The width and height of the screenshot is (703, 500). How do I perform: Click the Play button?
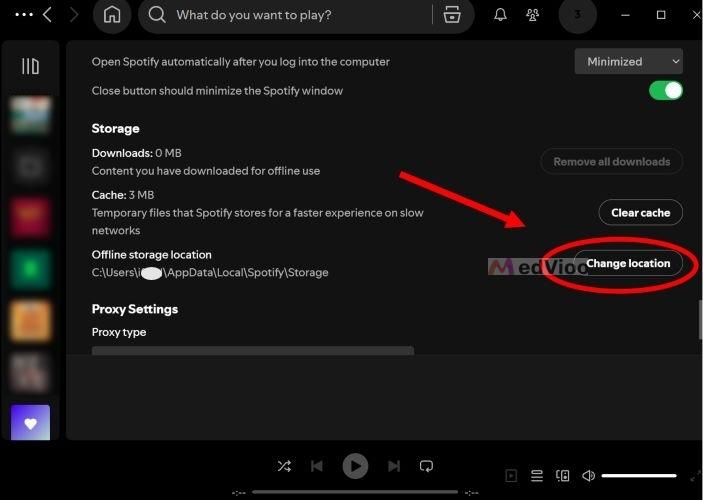pyautogui.click(x=355, y=466)
